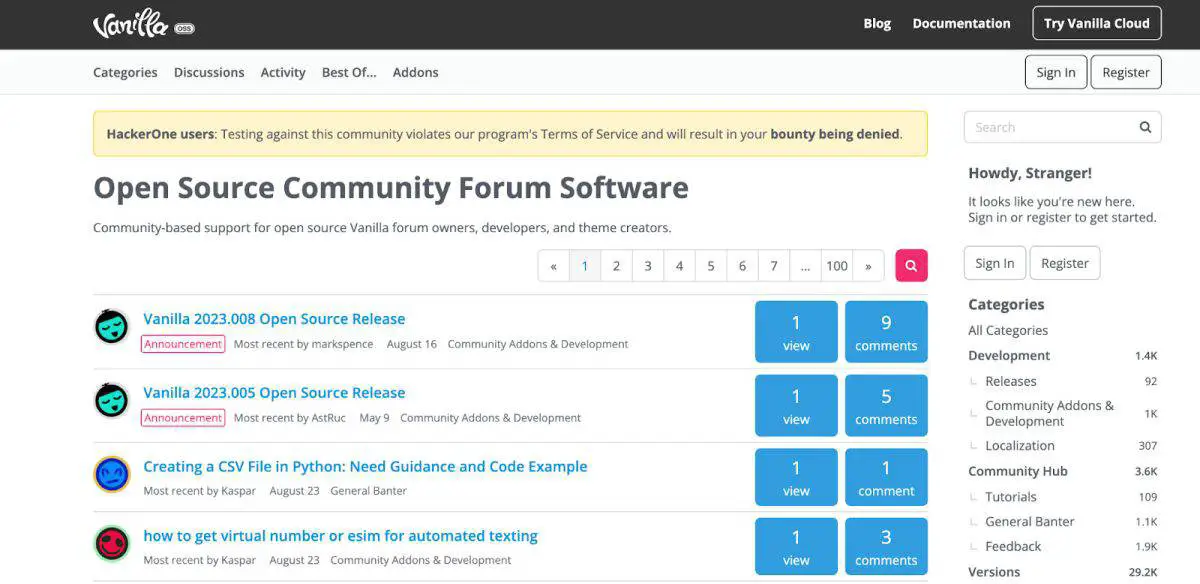
Task: Open Kaspar's profile on CSV discussion
Action: click(x=238, y=491)
